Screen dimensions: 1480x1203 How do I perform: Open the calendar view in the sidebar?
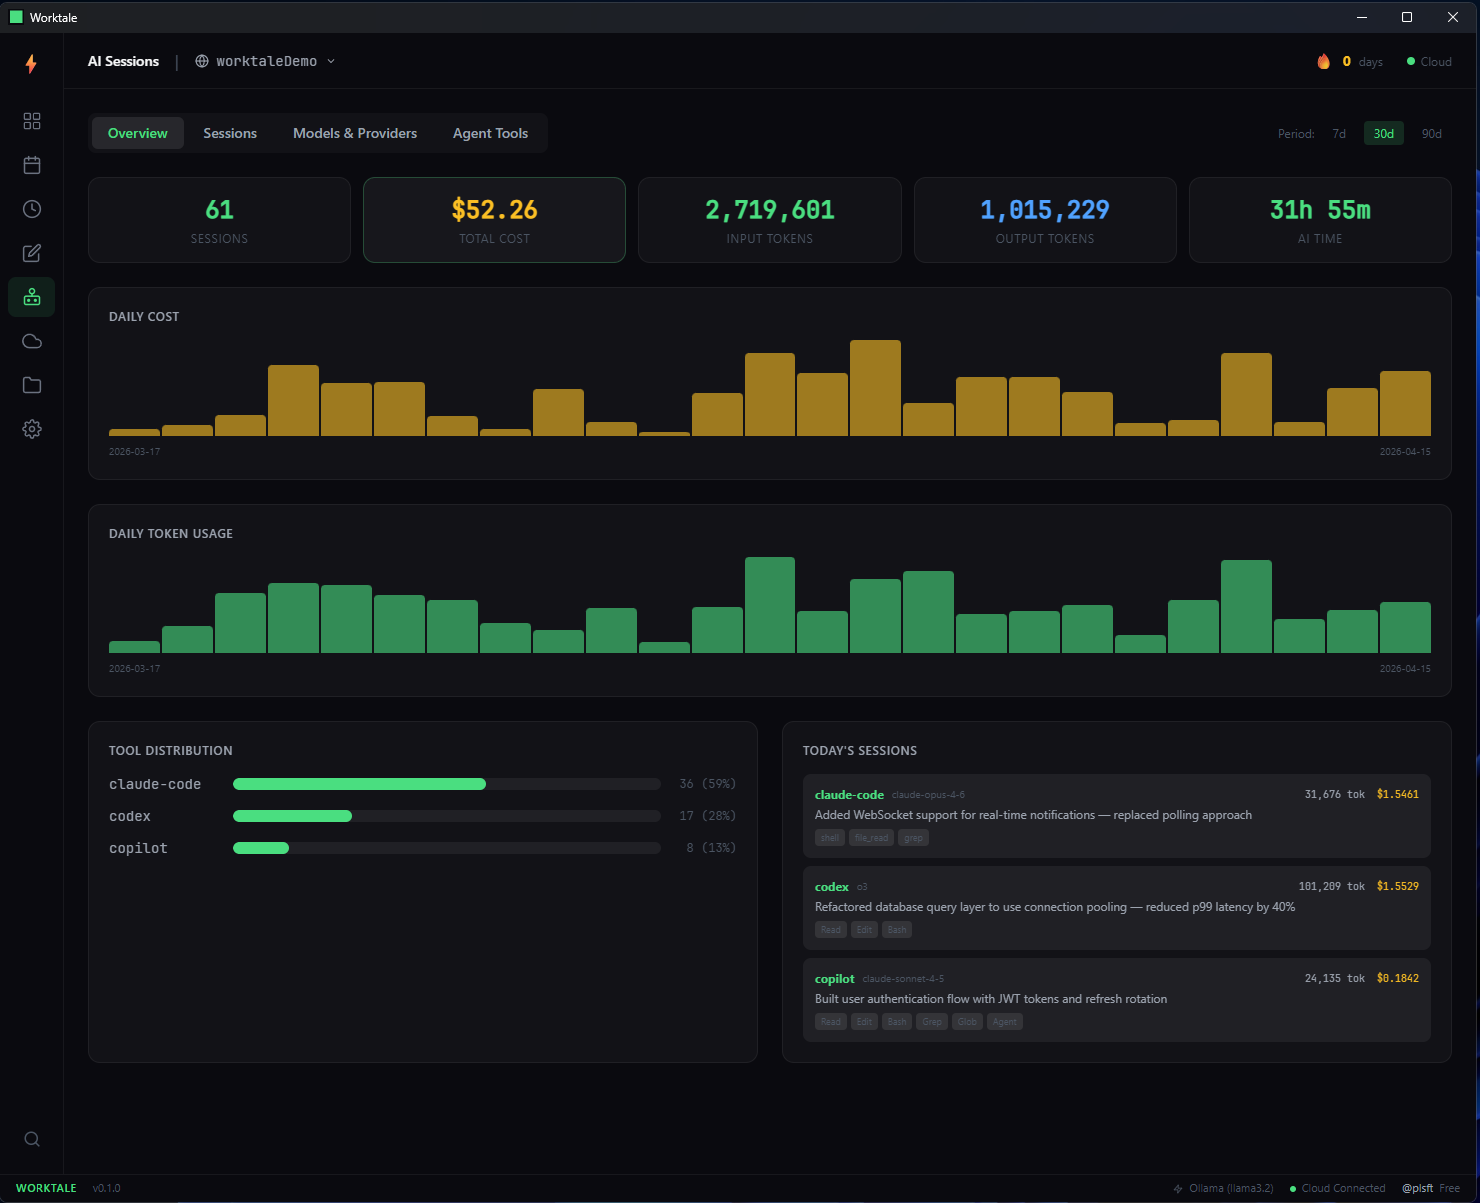point(31,165)
